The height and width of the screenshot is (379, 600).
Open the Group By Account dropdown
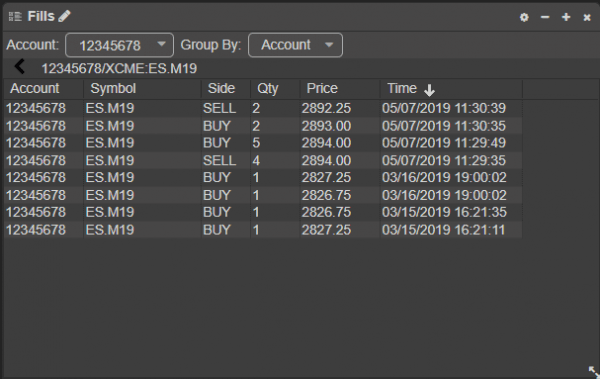(x=295, y=45)
